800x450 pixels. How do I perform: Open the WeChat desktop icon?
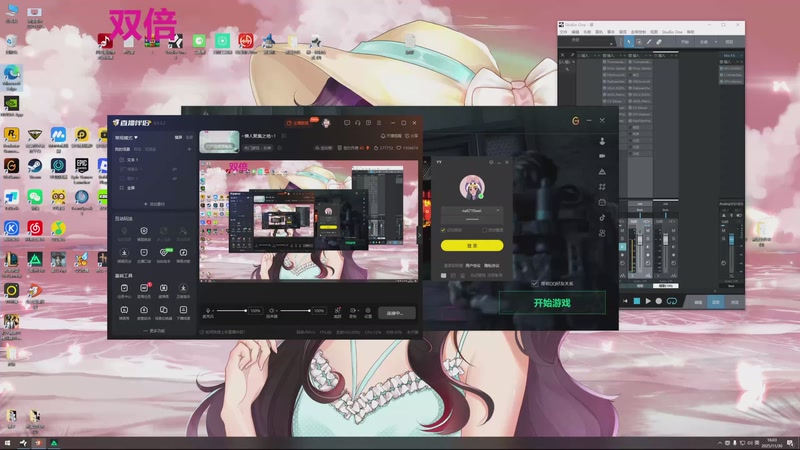[x=35, y=199]
